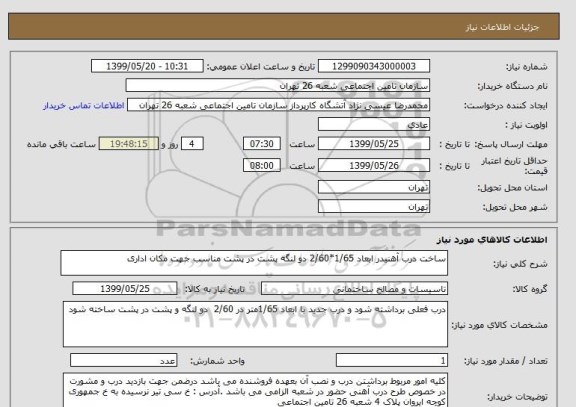
Task: Click the goods need date field 1399/05/25
Action: point(125,289)
